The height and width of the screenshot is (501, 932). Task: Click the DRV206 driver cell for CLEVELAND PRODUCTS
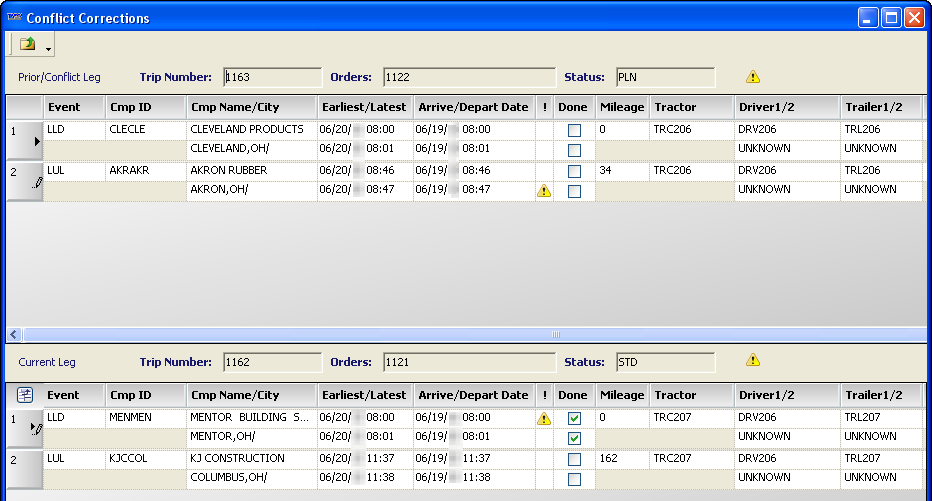tap(787, 130)
